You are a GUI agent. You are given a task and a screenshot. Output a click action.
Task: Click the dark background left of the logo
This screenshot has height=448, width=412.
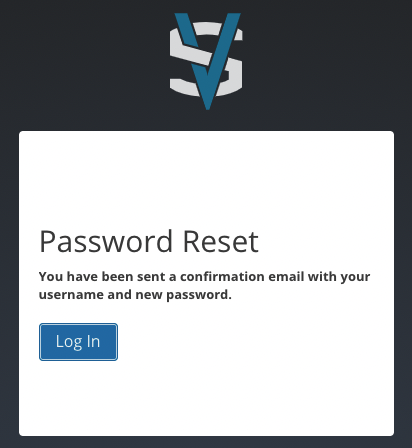pos(83,61)
